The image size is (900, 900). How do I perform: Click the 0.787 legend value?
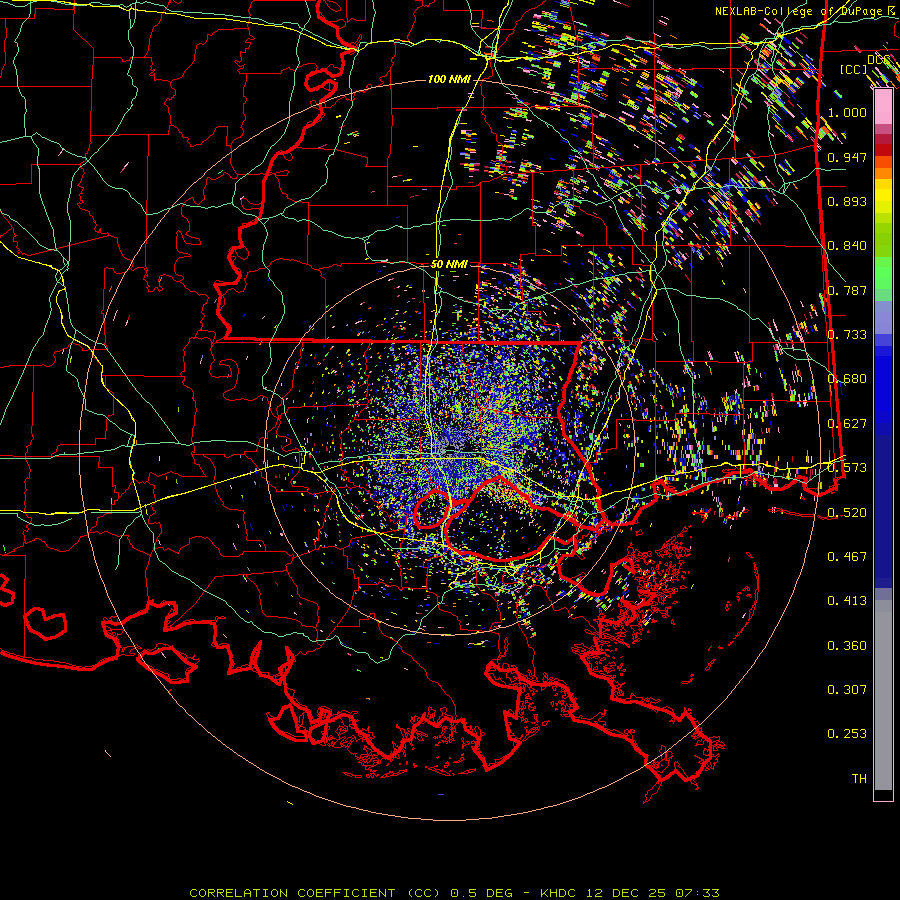click(x=847, y=290)
